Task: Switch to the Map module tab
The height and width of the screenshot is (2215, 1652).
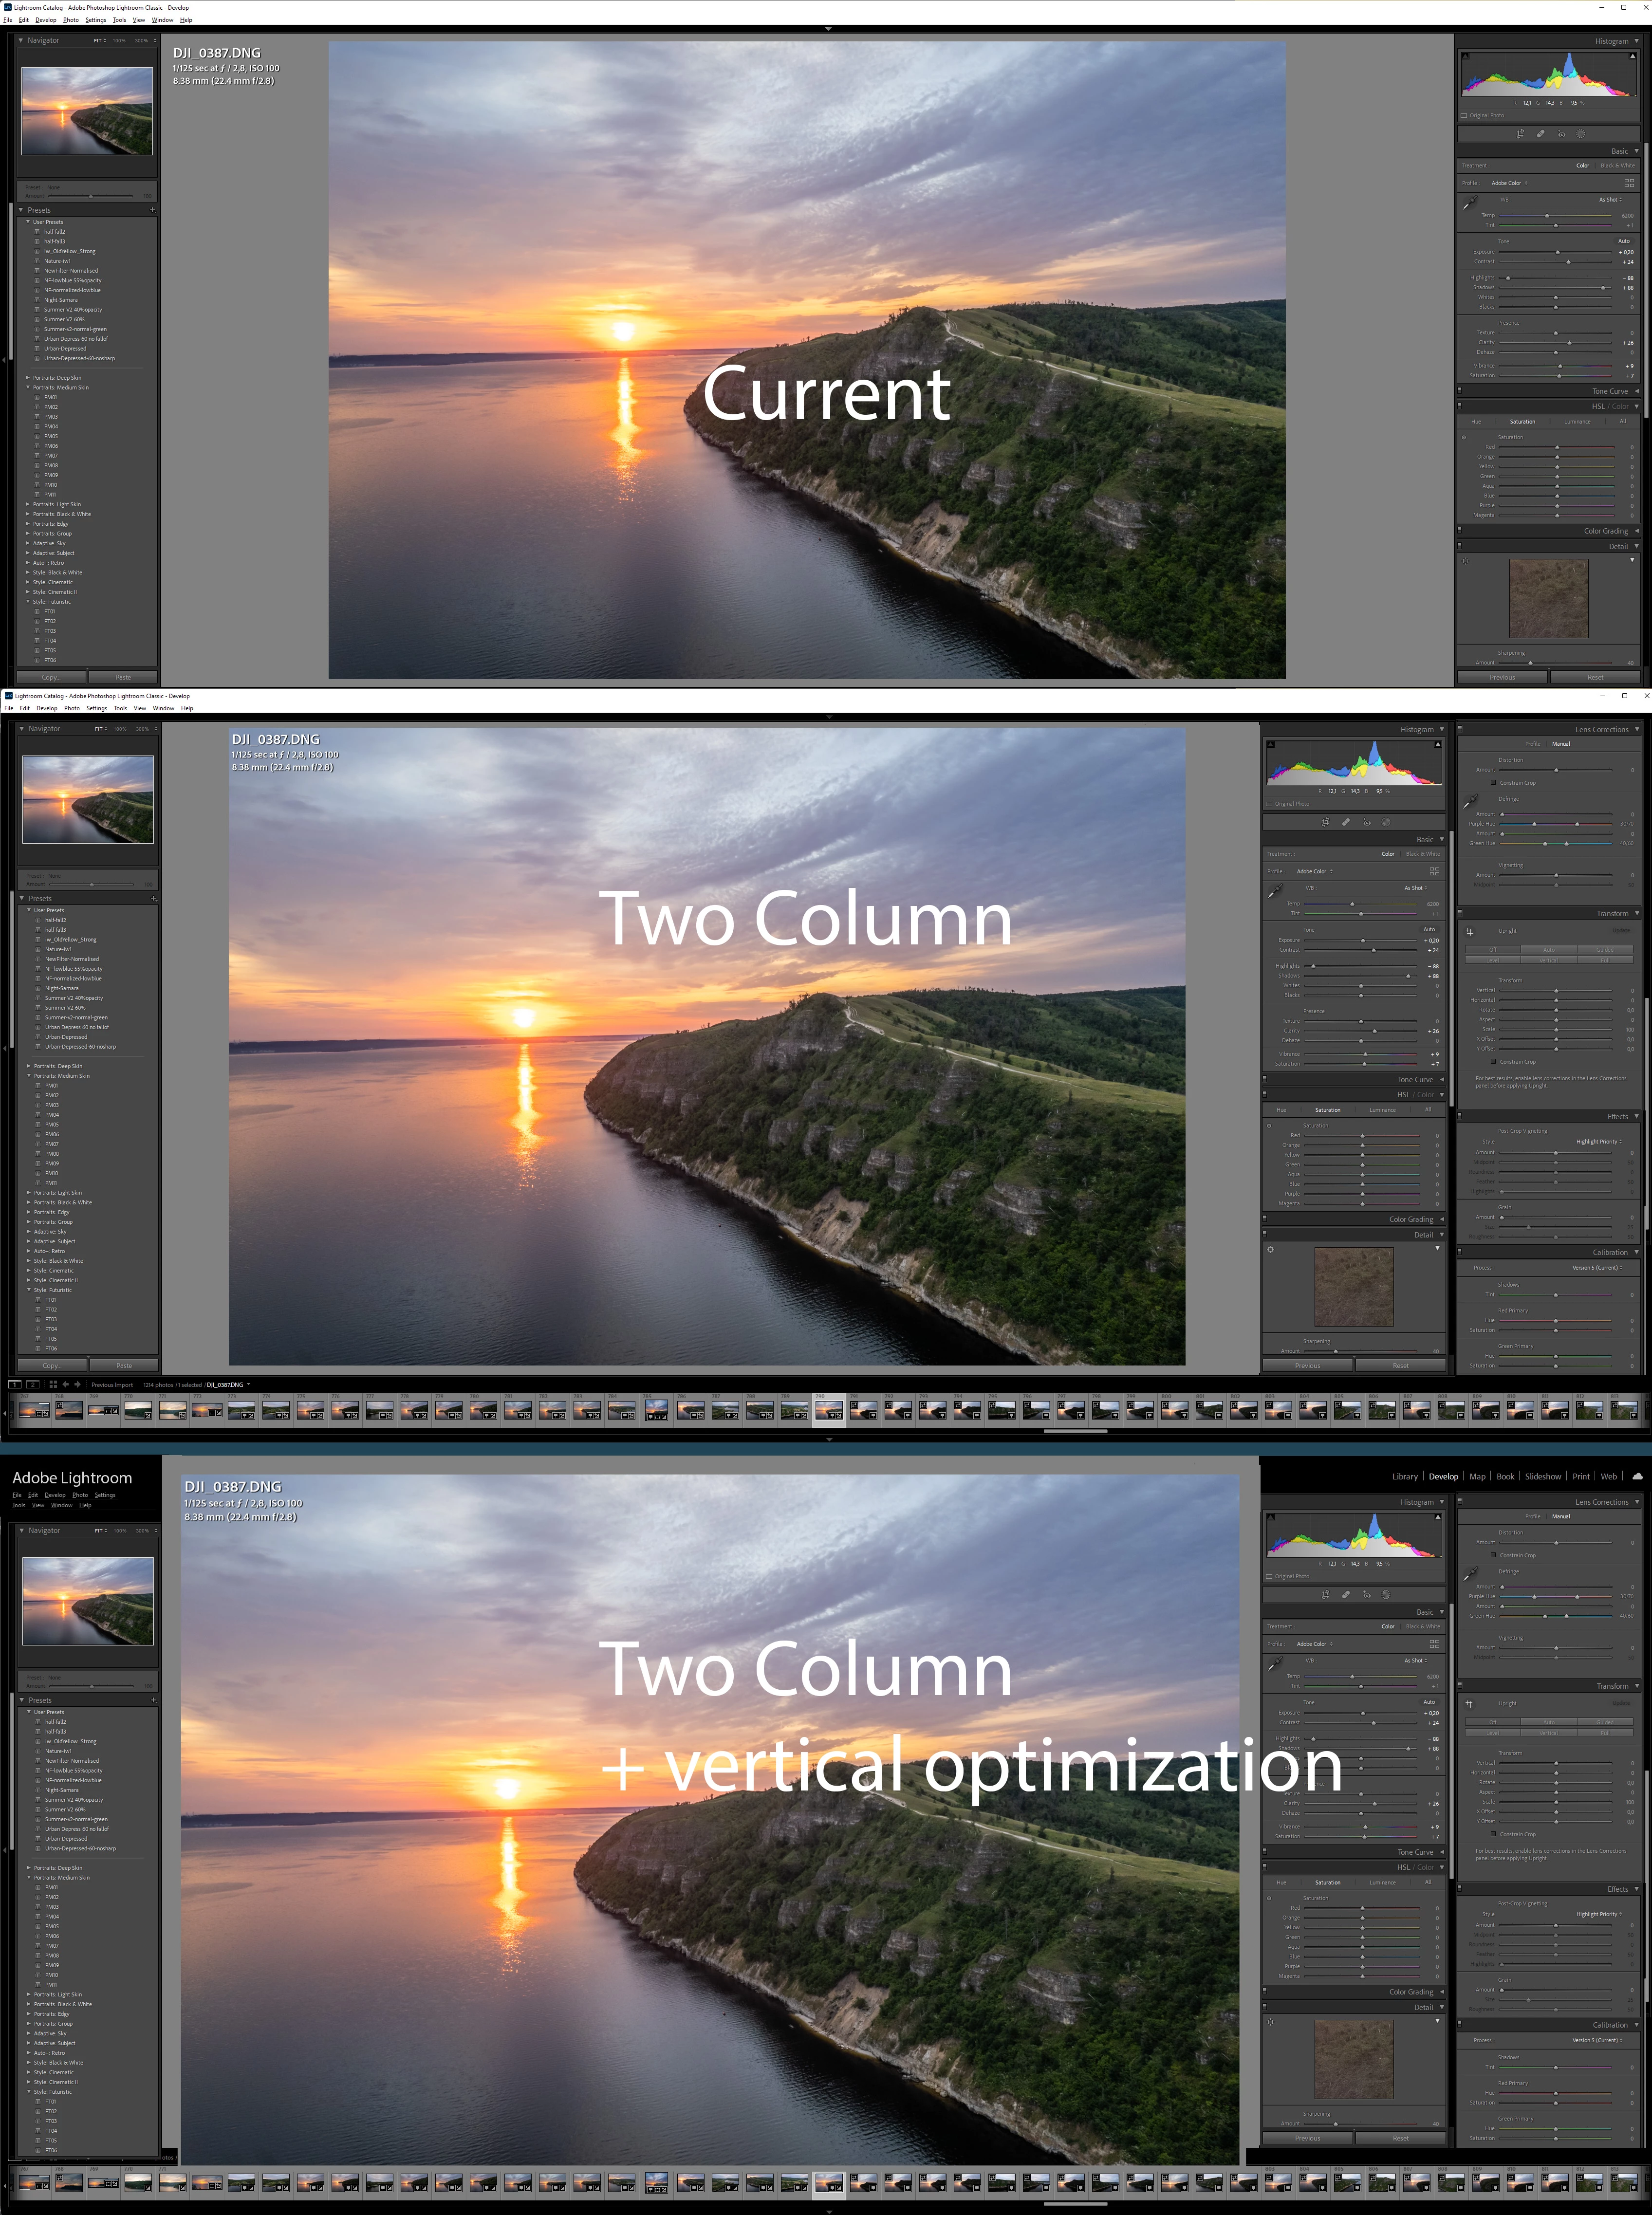Action: pos(1477,1477)
